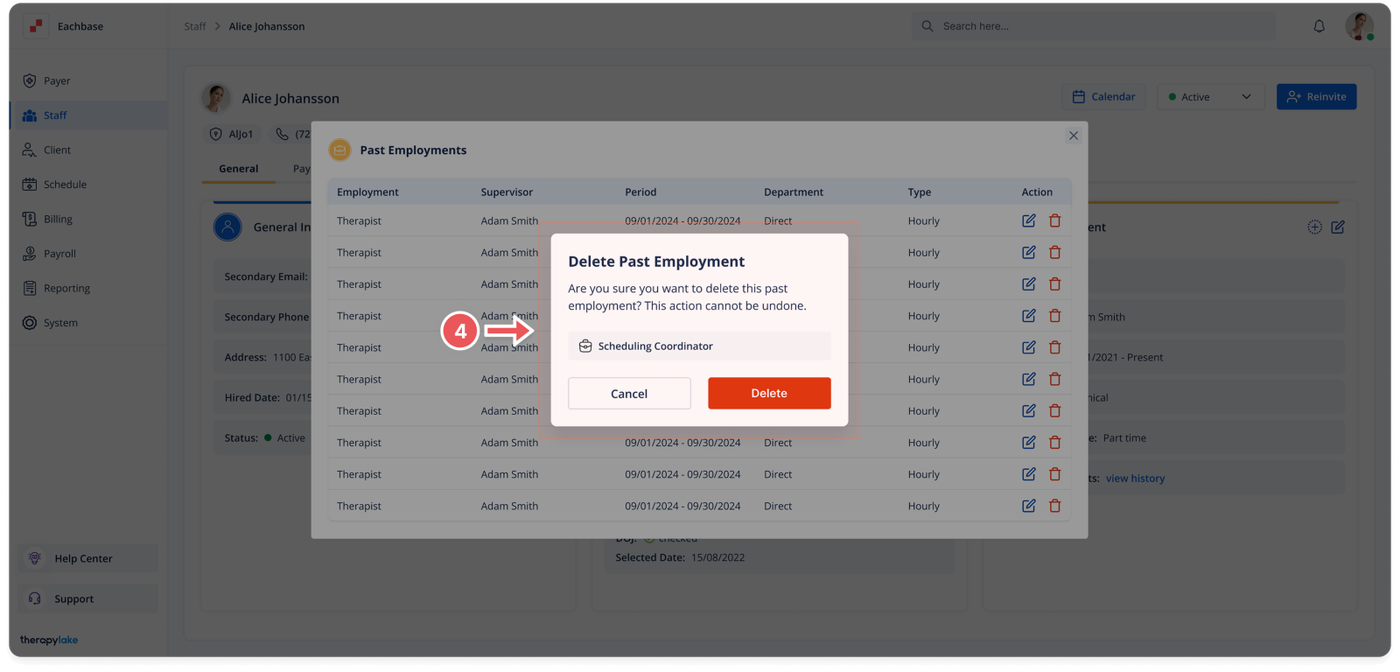This screenshot has width=1400, height=672.
Task: Close the Past Employments modal
Action: pos(1073,136)
